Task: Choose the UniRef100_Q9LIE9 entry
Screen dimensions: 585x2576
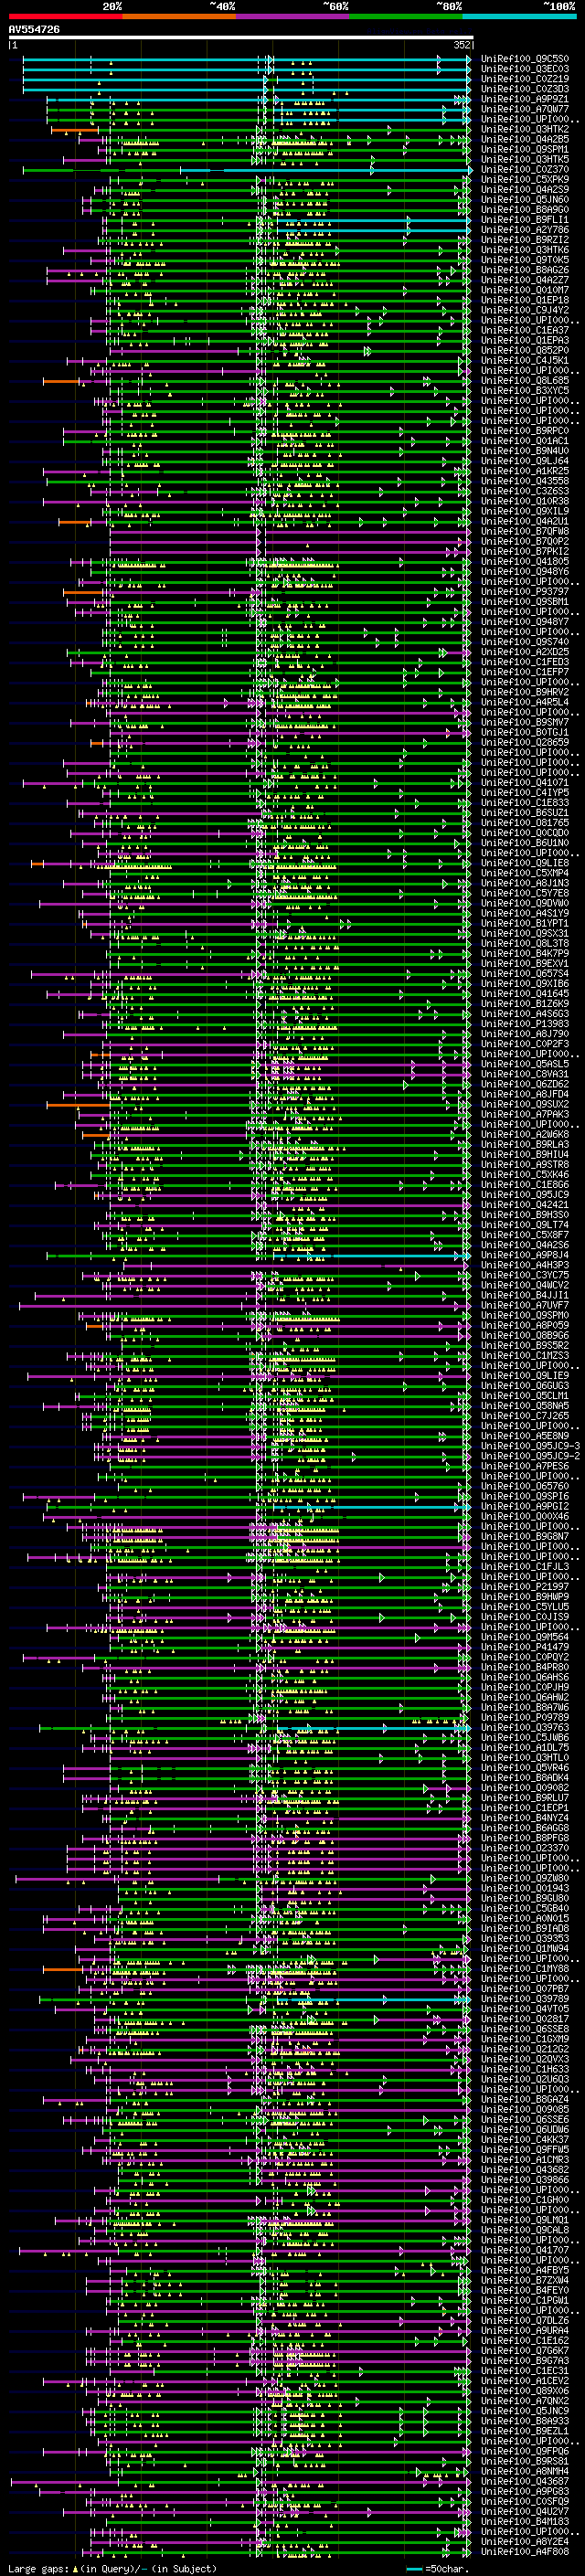Action: [x=525, y=1375]
